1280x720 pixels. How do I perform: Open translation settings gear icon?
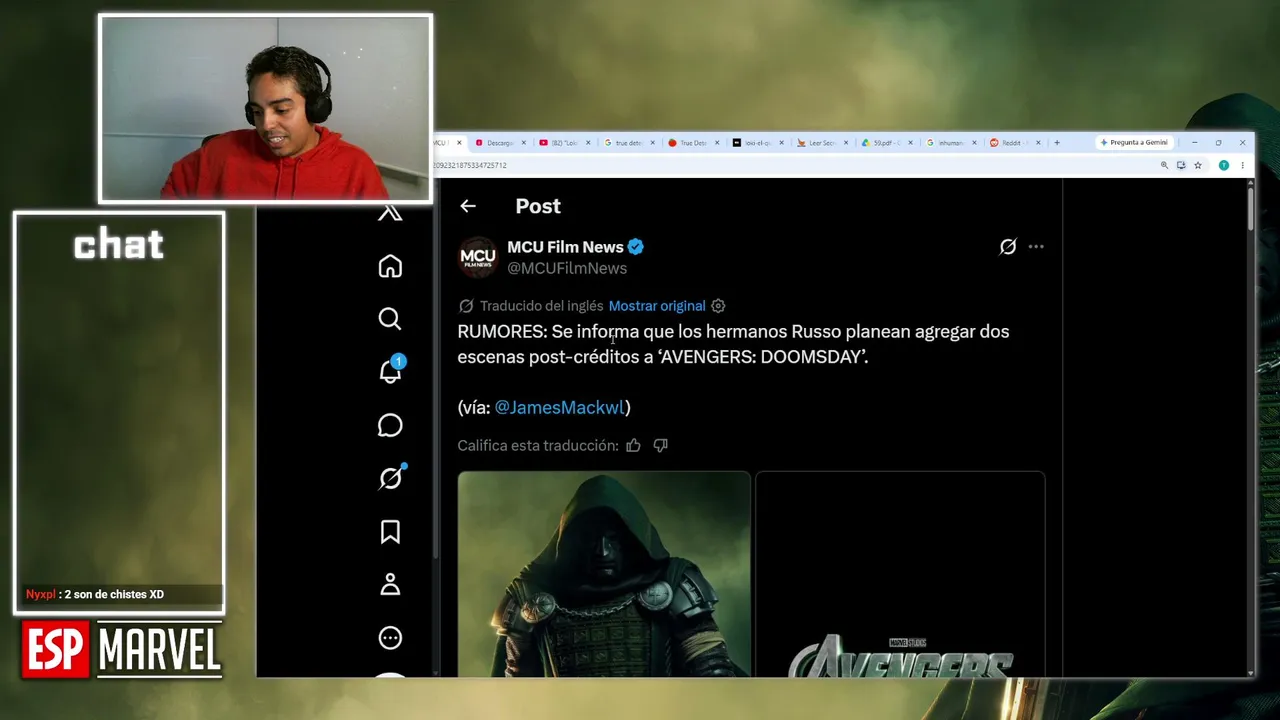point(718,306)
